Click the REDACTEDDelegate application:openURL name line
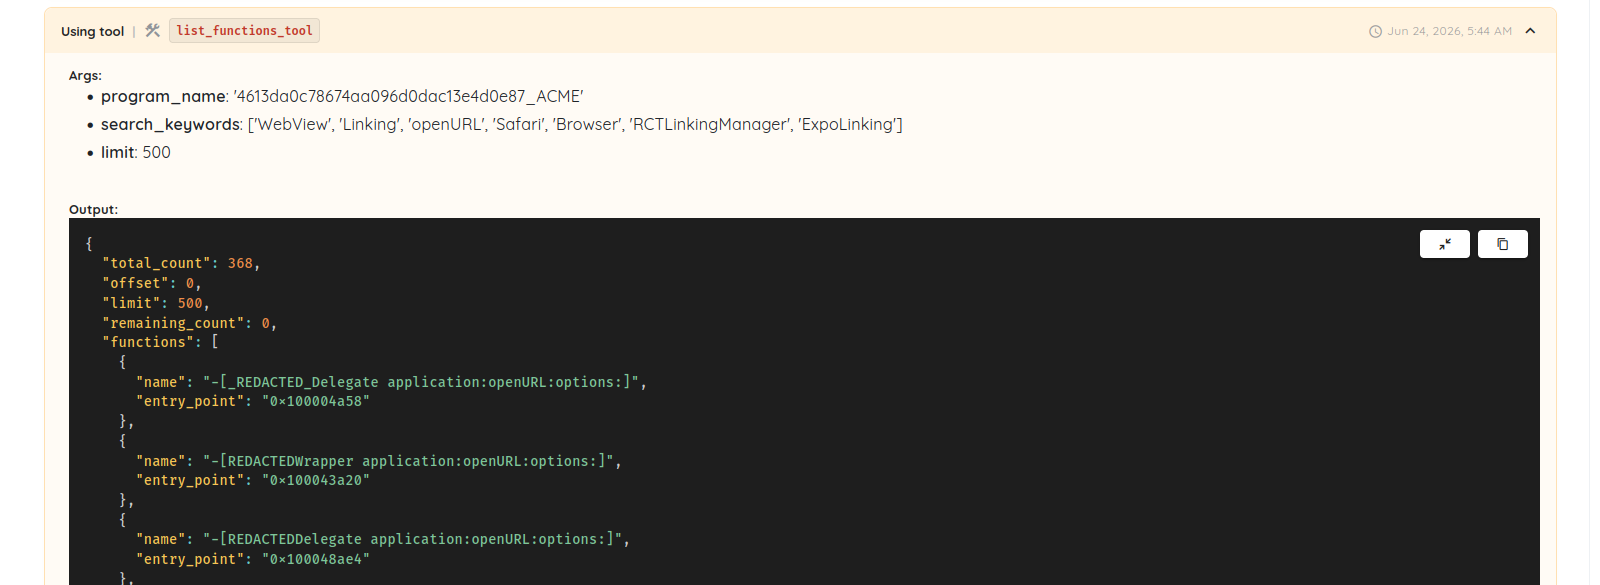Viewport: 1600px width, 585px height. click(x=383, y=539)
